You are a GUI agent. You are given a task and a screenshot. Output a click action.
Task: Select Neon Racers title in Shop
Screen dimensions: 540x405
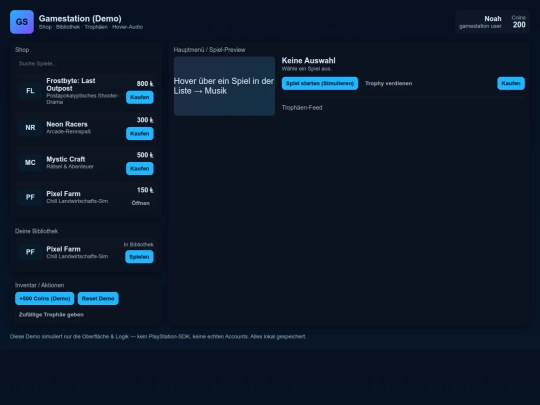[67, 124]
